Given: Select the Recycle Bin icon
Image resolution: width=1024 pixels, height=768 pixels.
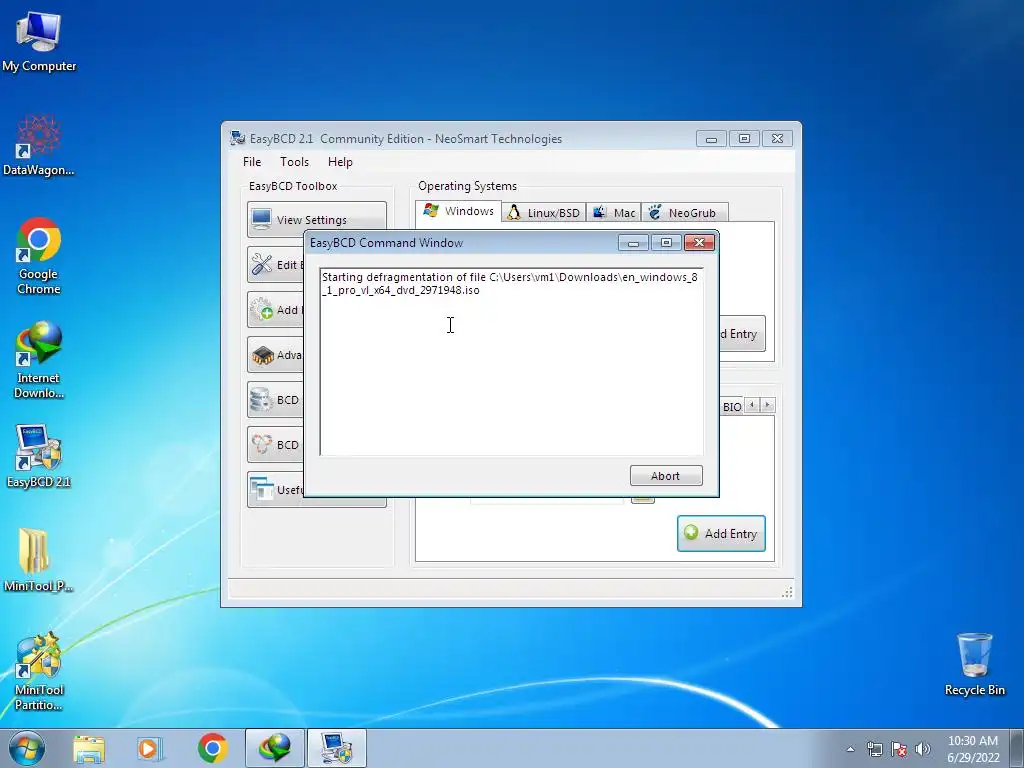Looking at the screenshot, I should point(974,664).
